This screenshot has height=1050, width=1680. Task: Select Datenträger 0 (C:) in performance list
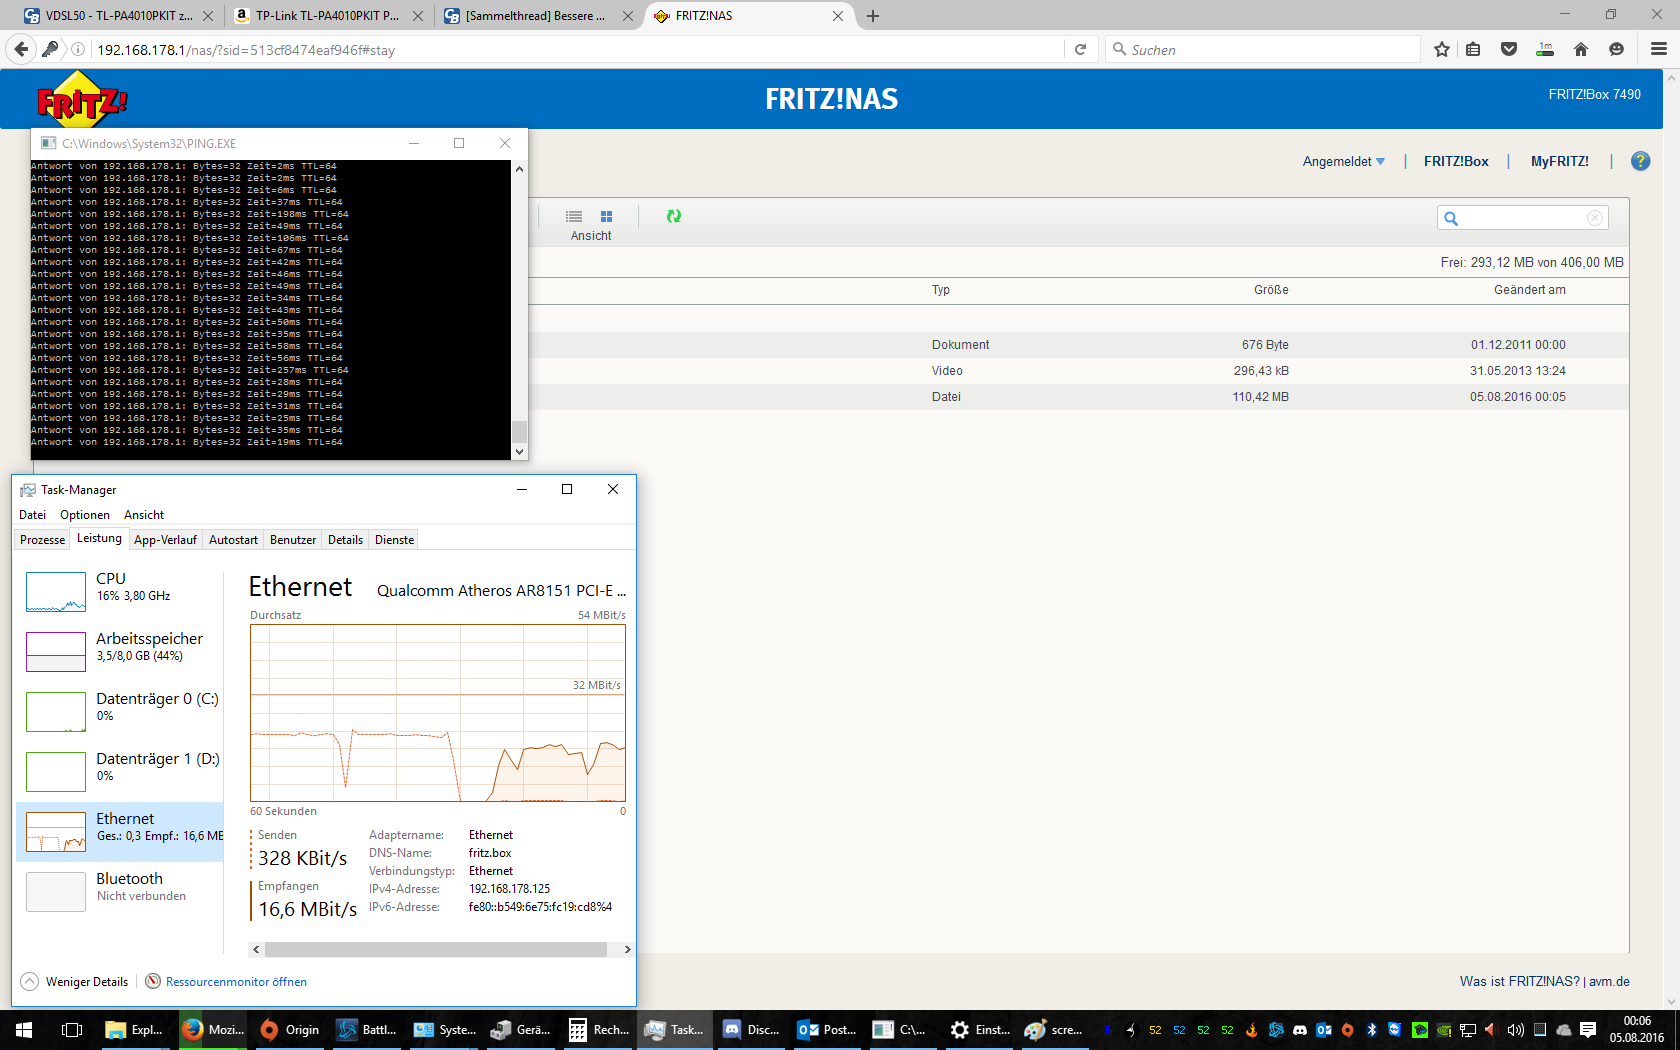coord(120,710)
